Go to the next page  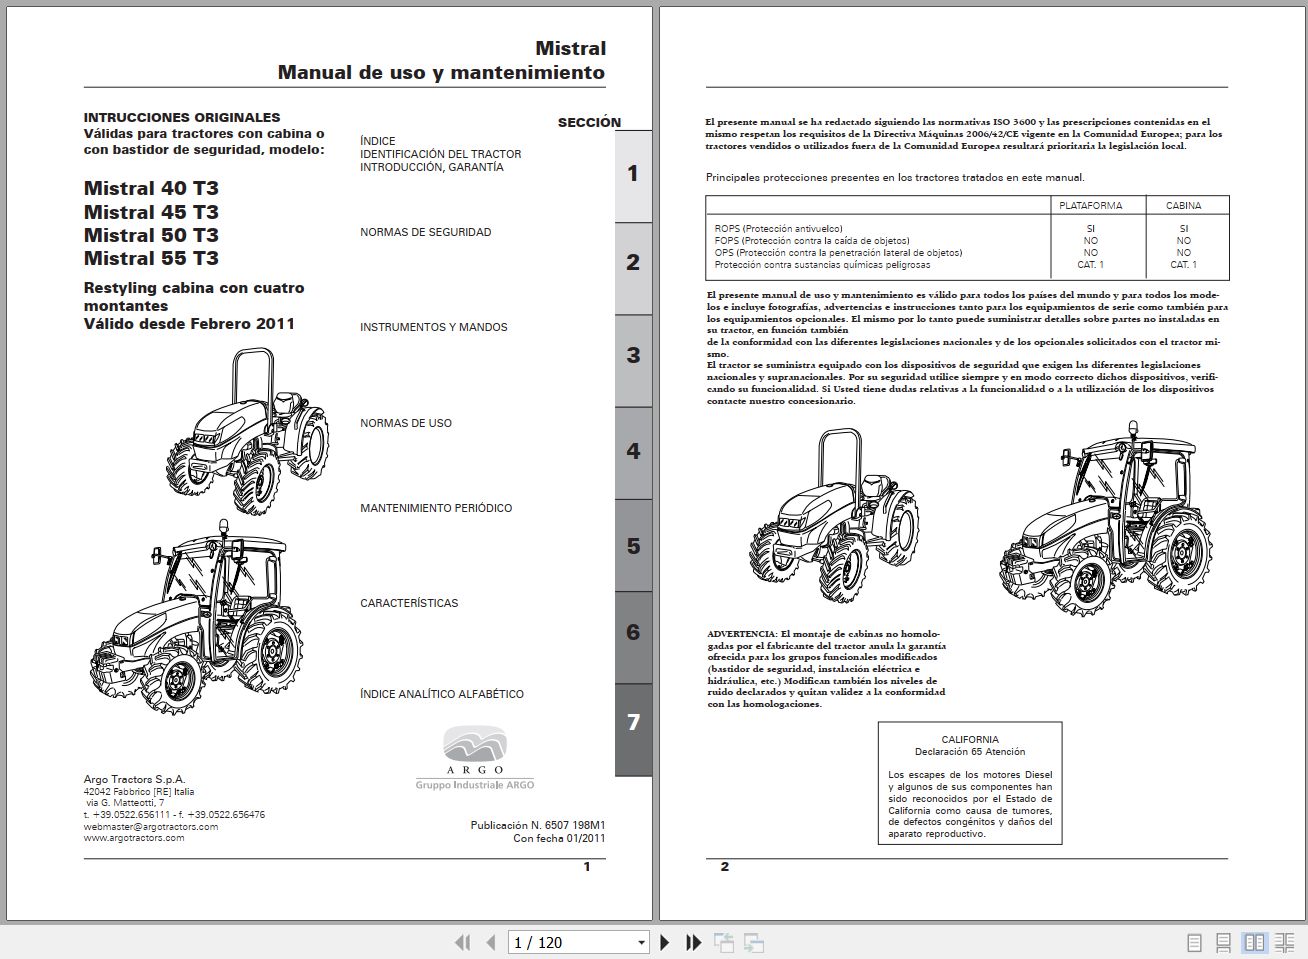665,942
